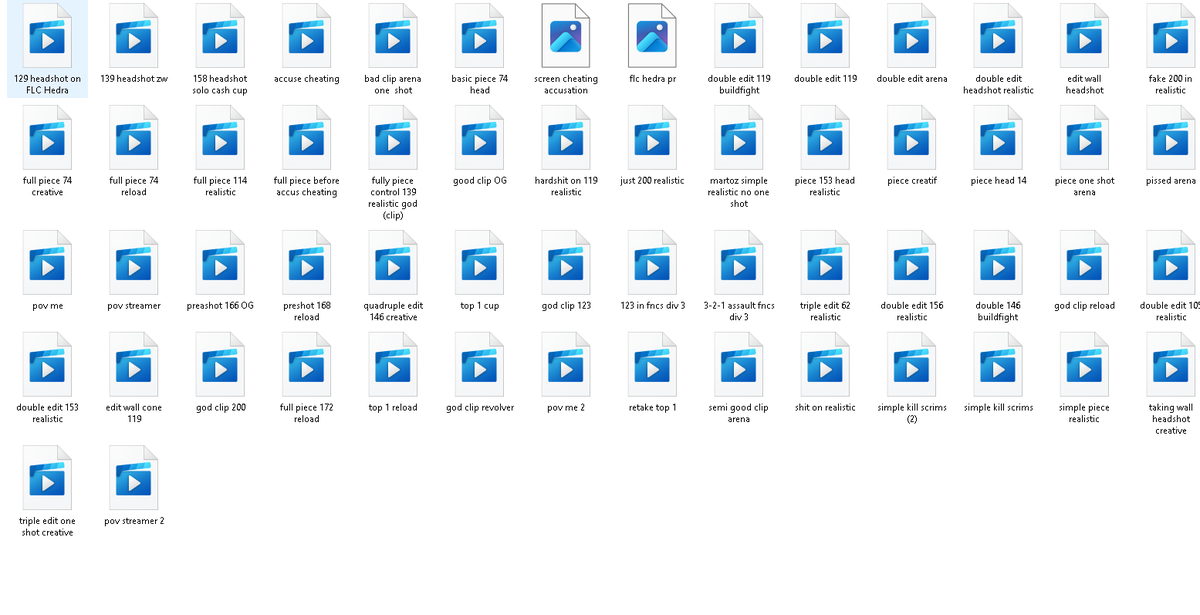Select 'edit wall cone 119' video file
This screenshot has height=615, width=1200.
tap(134, 365)
